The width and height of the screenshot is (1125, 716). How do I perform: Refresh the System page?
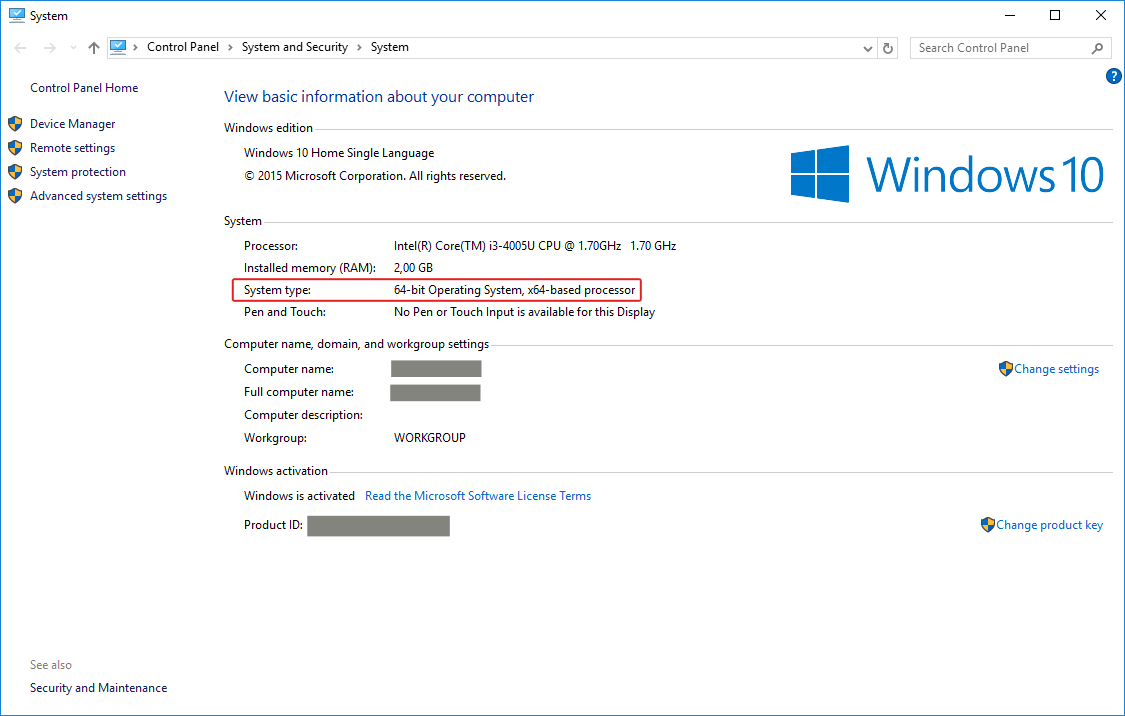[x=888, y=48]
